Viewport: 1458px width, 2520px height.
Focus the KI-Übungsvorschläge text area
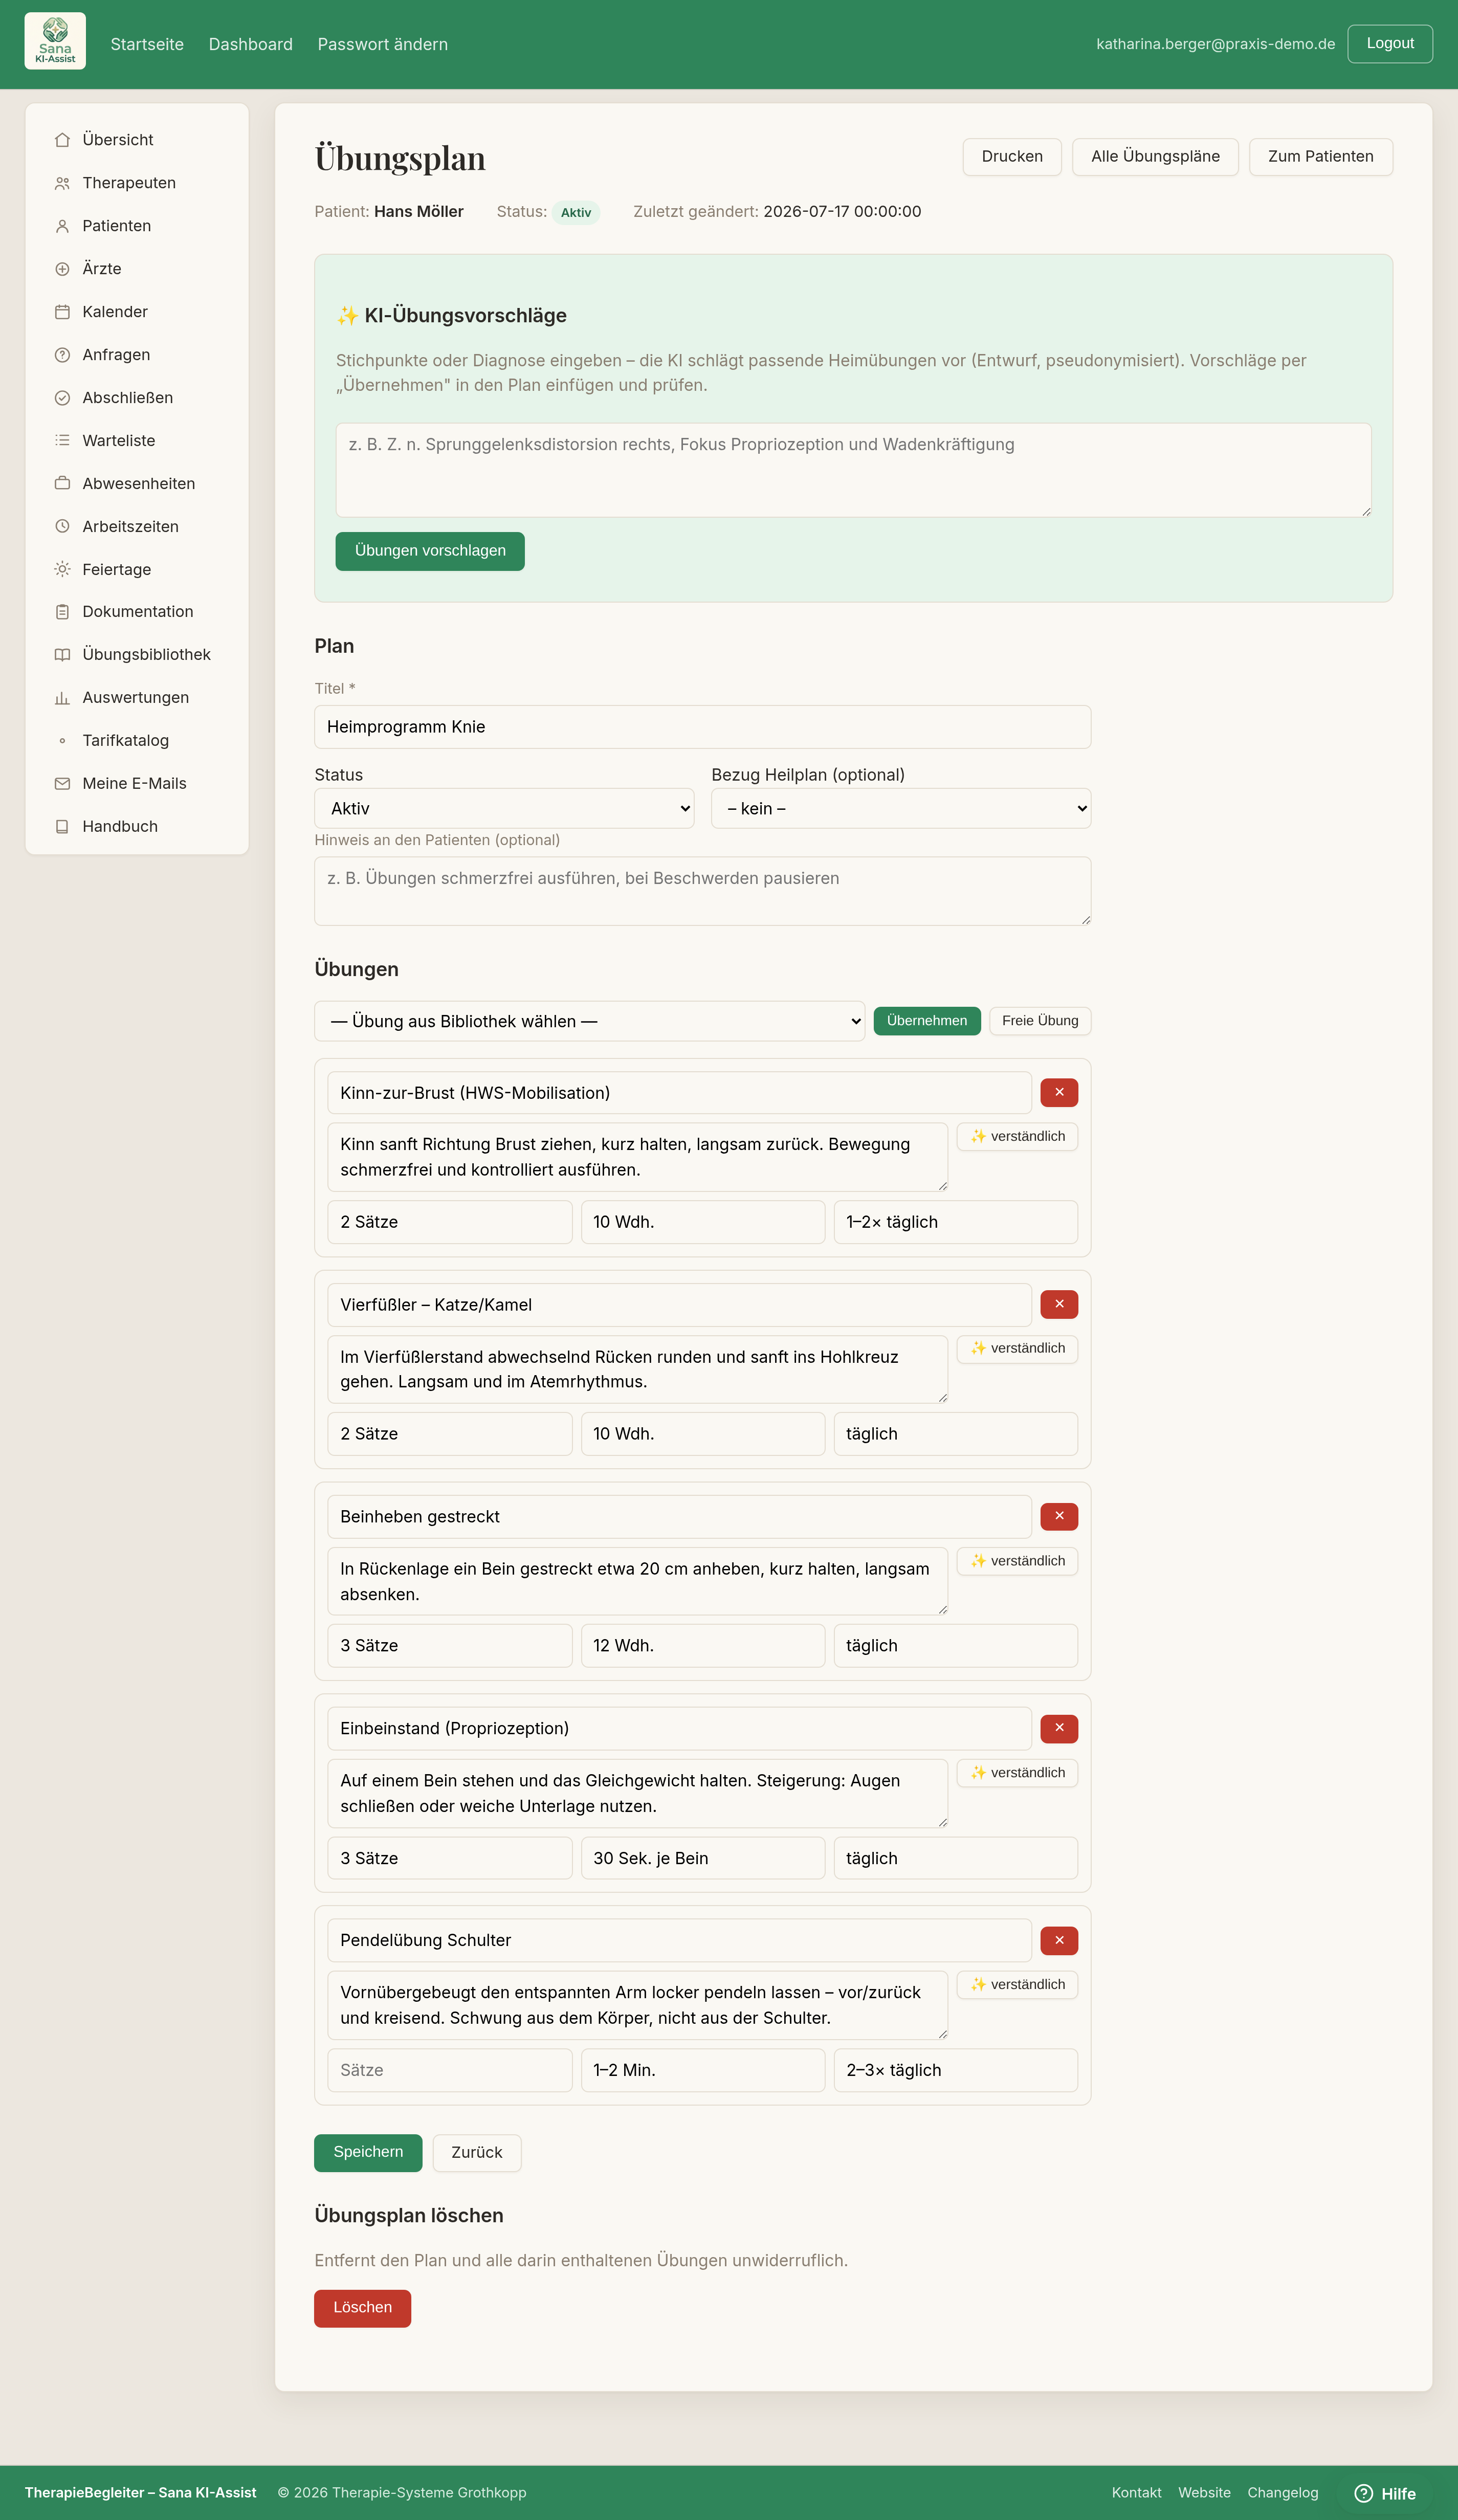click(x=853, y=470)
